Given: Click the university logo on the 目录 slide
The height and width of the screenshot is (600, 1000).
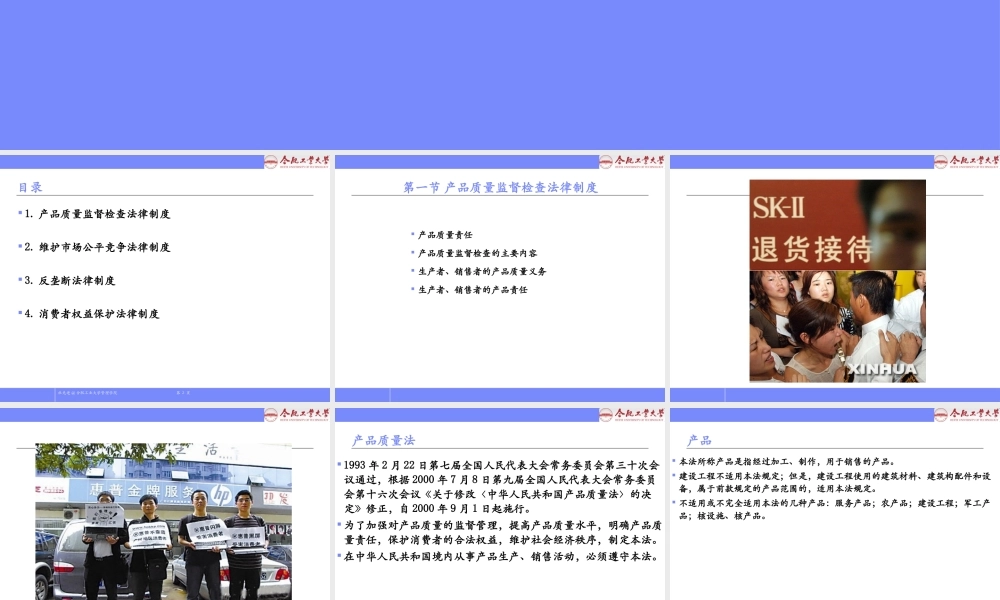Looking at the screenshot, I should pyautogui.click(x=296, y=162).
